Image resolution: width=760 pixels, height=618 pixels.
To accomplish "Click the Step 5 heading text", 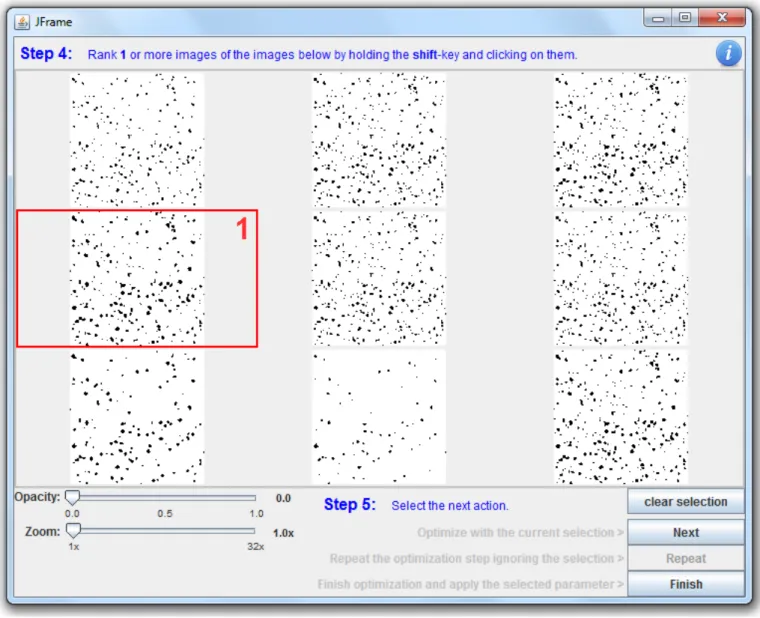I will coord(349,505).
